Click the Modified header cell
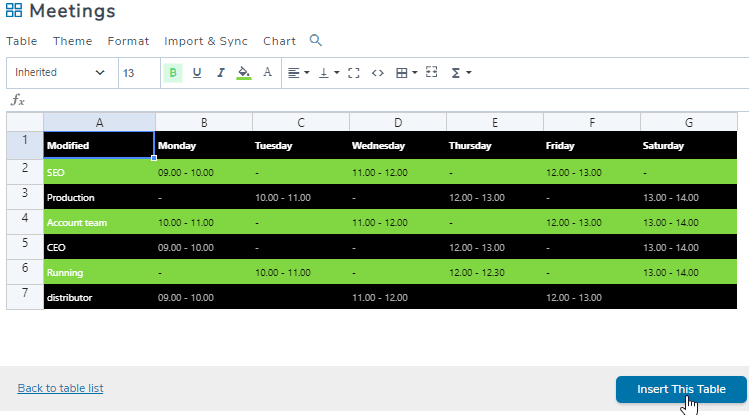749x415 pixels. pos(99,145)
